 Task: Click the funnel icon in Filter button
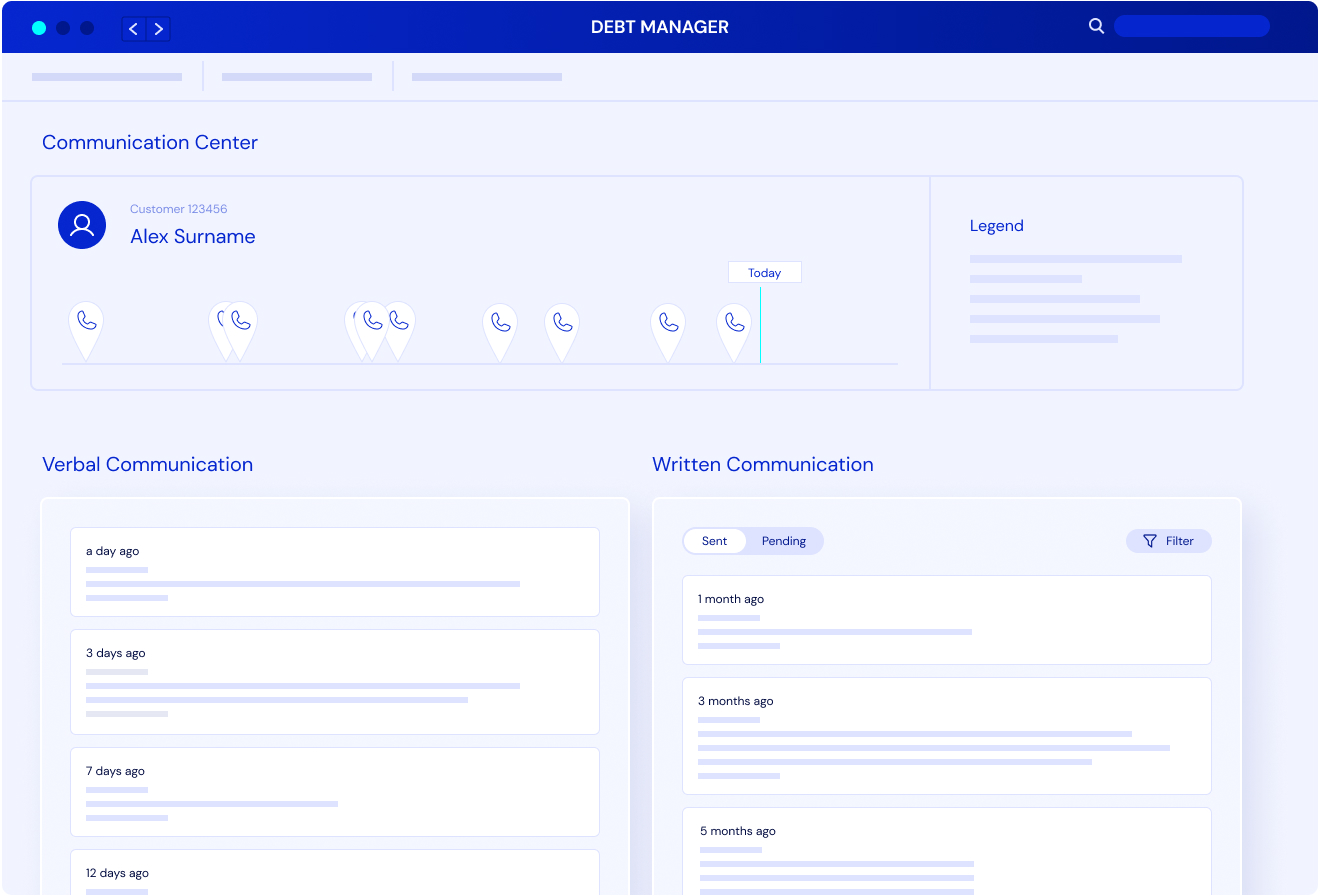tap(1150, 541)
